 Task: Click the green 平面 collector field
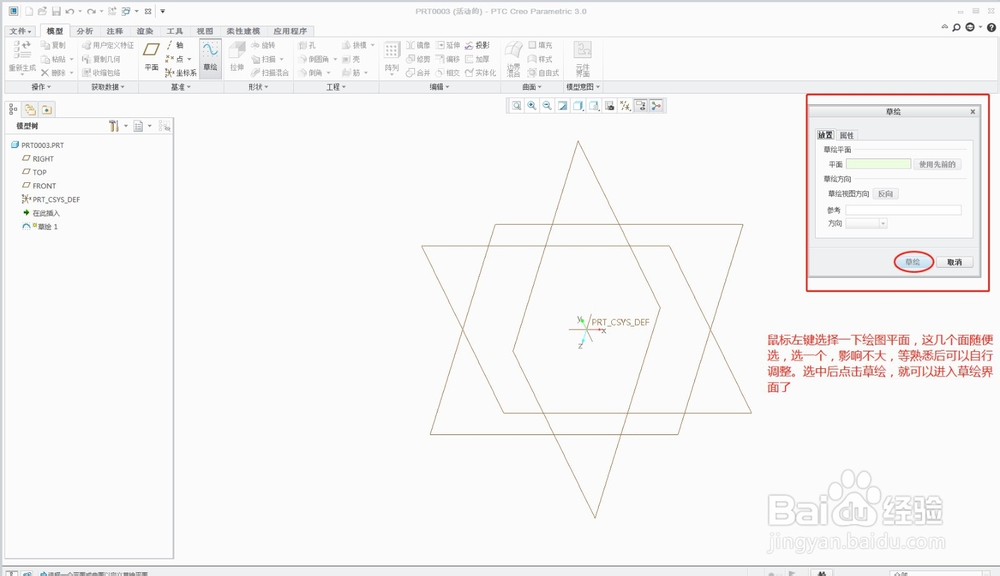tap(878, 164)
